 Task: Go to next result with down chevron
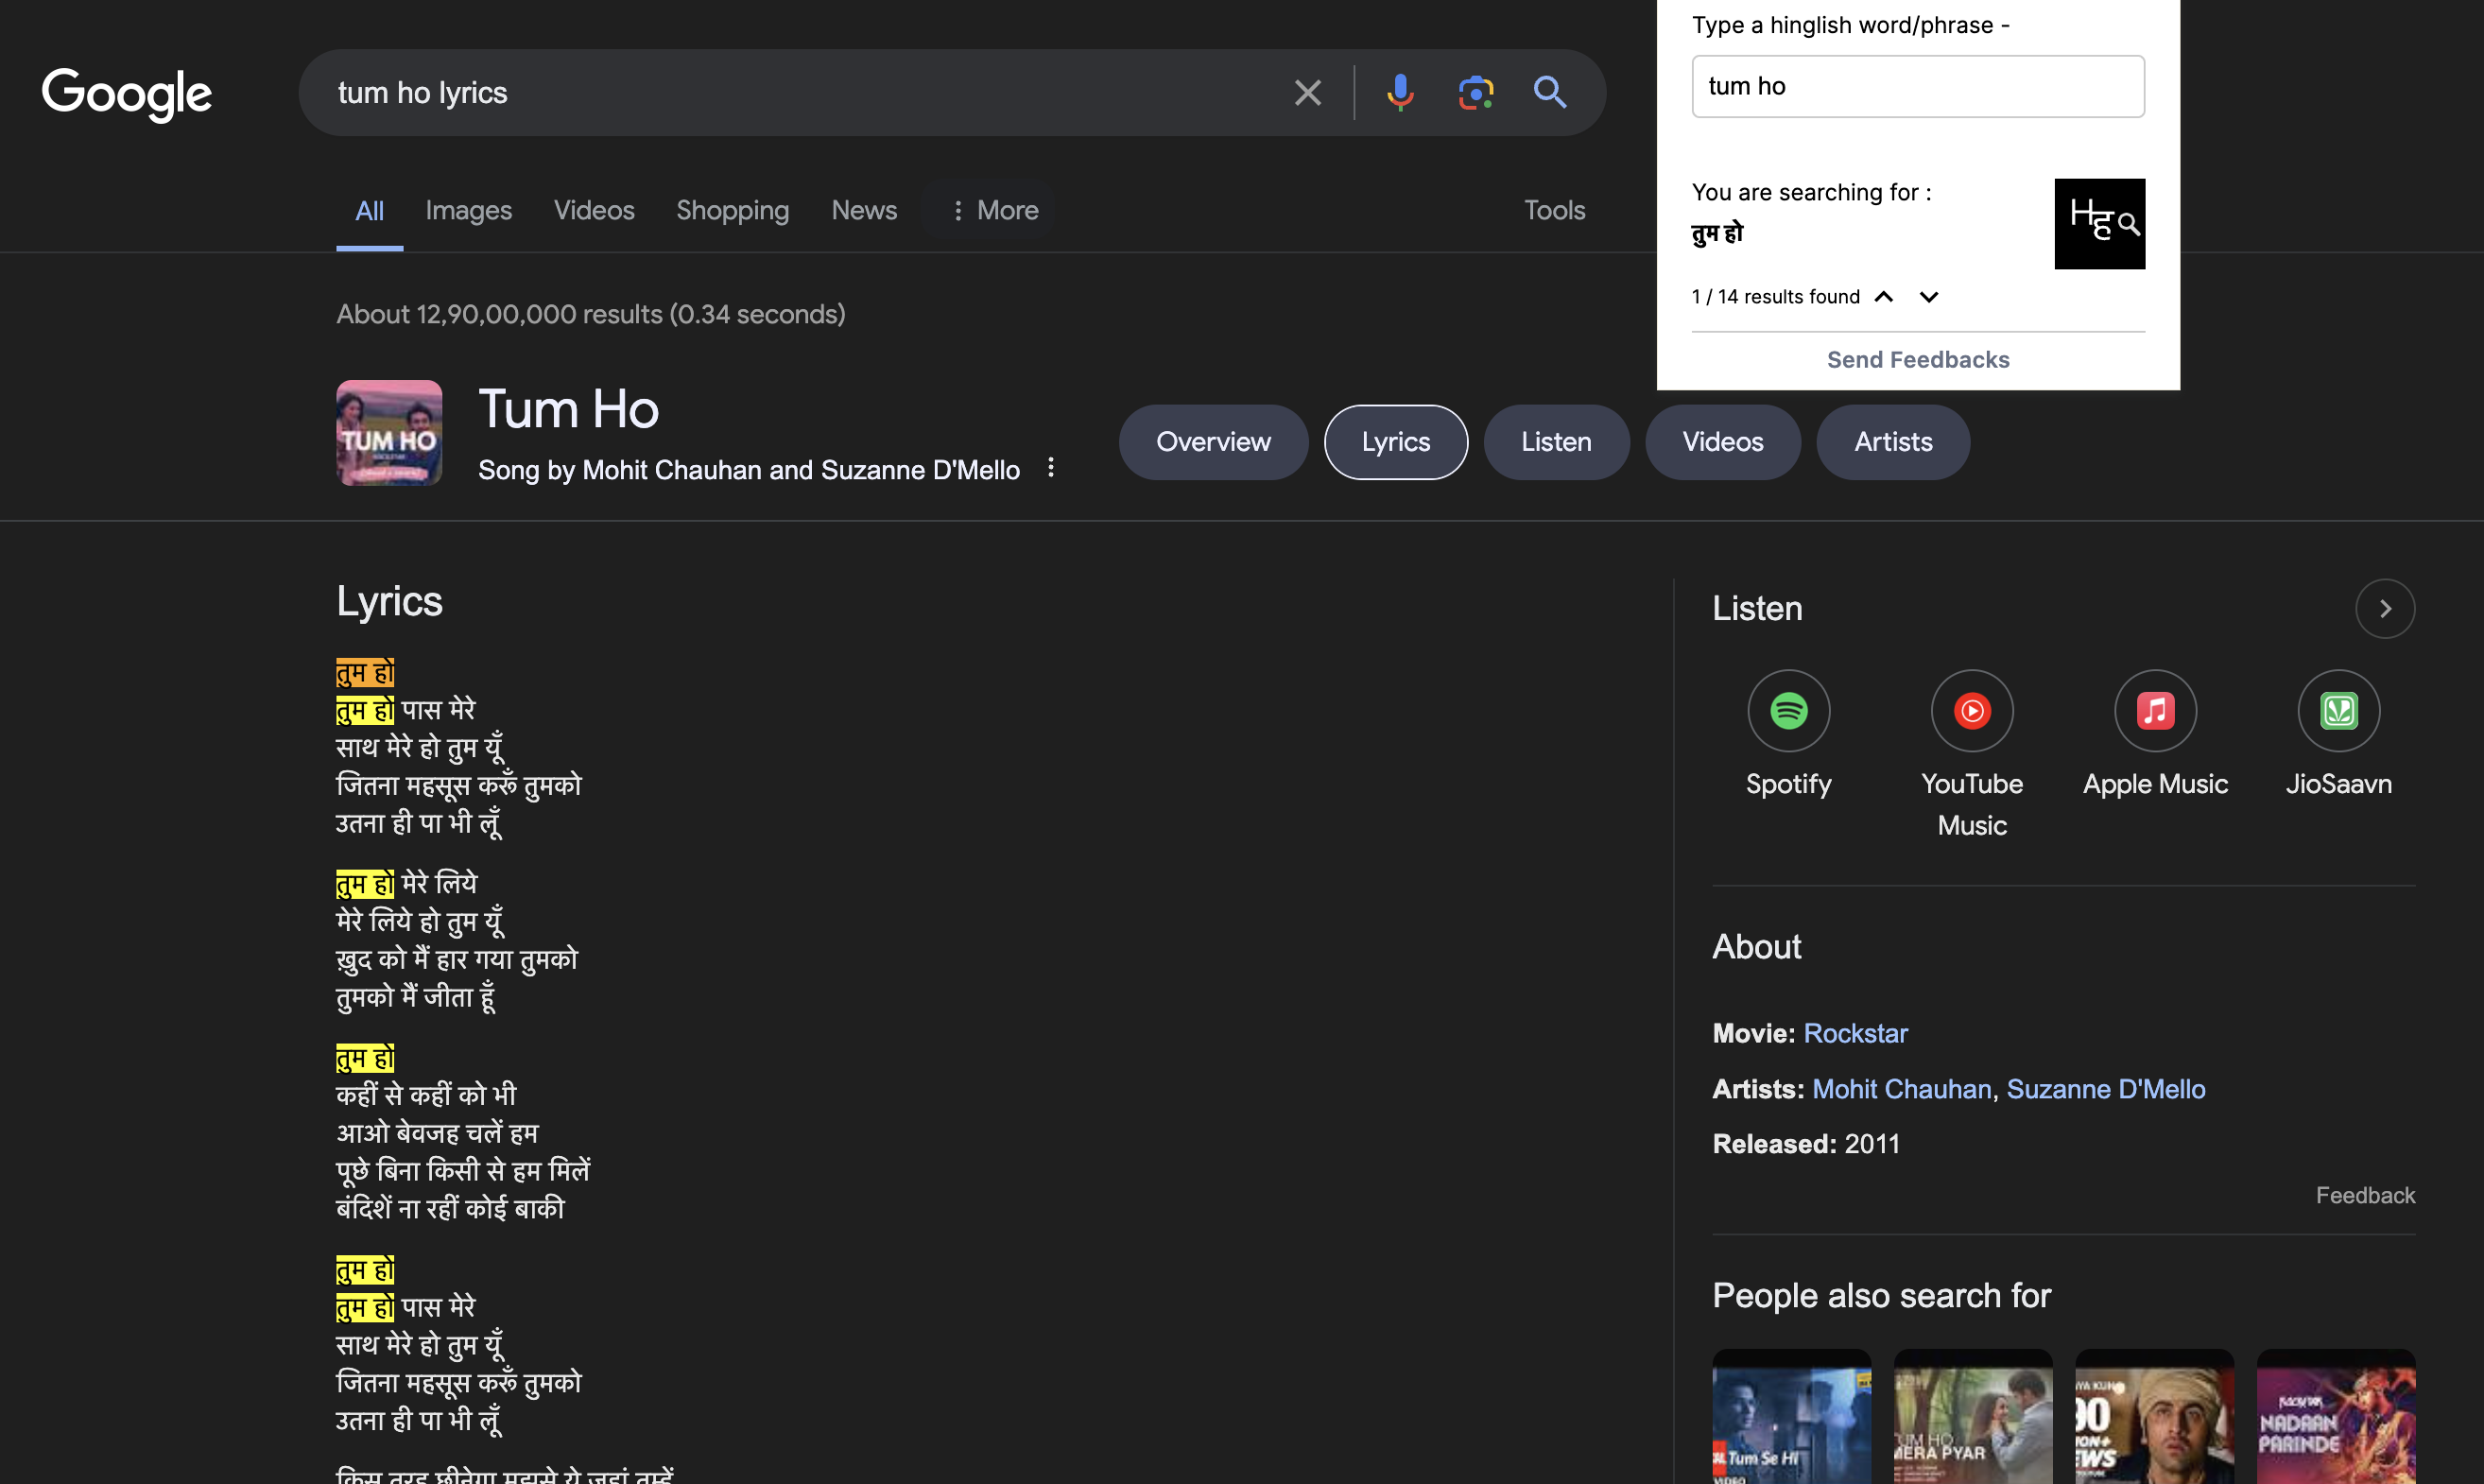(x=1929, y=297)
